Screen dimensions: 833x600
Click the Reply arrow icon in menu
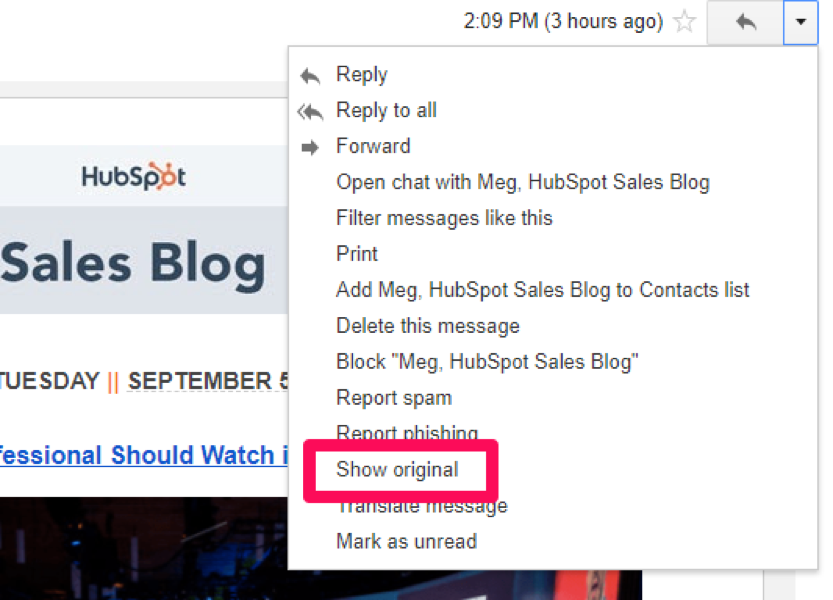coord(310,76)
